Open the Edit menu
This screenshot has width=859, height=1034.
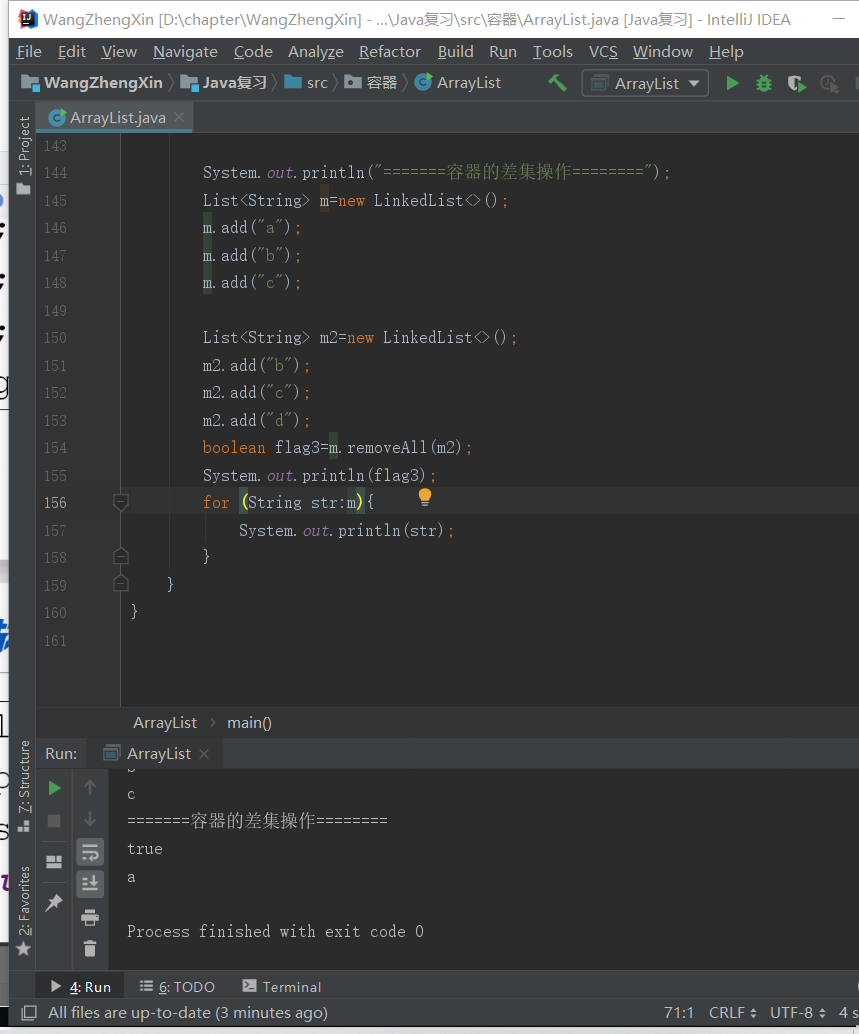[x=71, y=51]
